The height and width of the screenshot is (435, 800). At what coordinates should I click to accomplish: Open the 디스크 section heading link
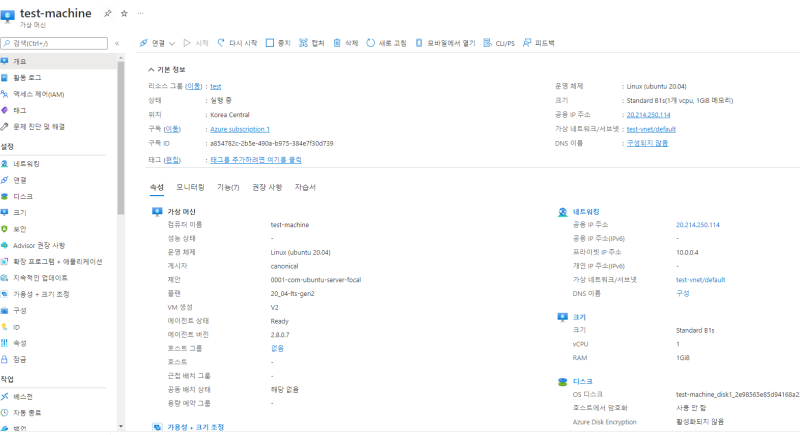[x=583, y=381]
